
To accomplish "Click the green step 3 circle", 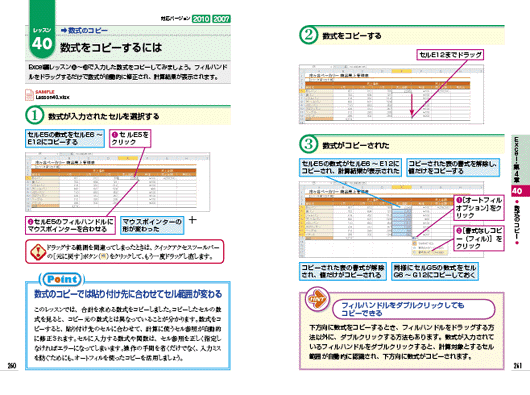I will pyautogui.click(x=308, y=144).
